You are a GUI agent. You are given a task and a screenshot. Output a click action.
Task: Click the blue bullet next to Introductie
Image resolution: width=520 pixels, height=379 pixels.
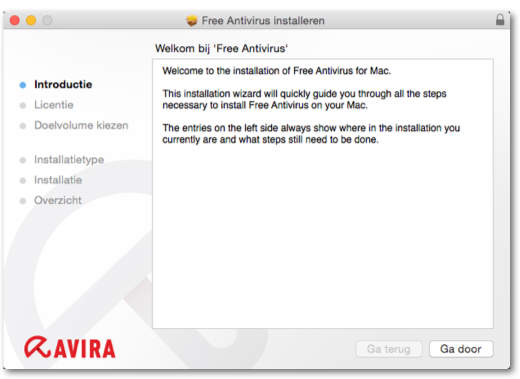click(23, 85)
